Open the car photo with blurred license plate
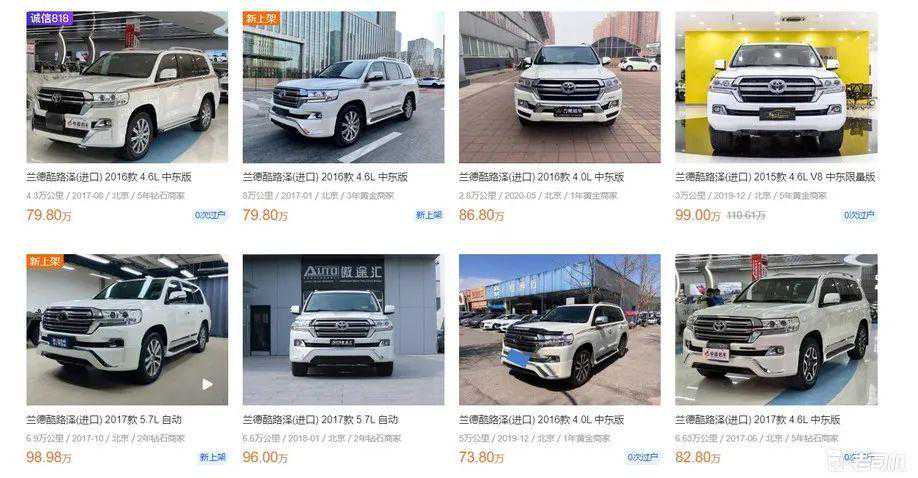The width and height of the screenshot is (918, 478). tap(560, 330)
